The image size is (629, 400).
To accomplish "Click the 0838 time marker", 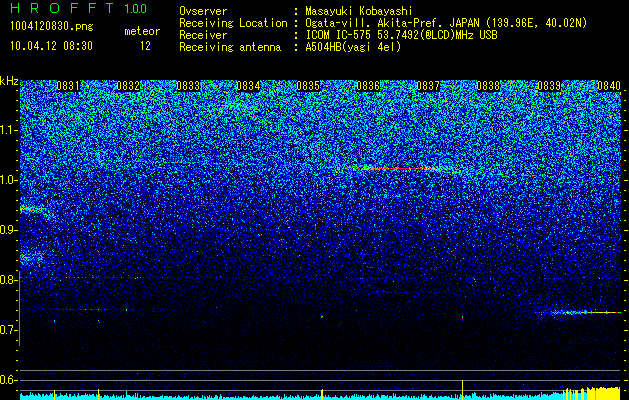I will [x=489, y=86].
